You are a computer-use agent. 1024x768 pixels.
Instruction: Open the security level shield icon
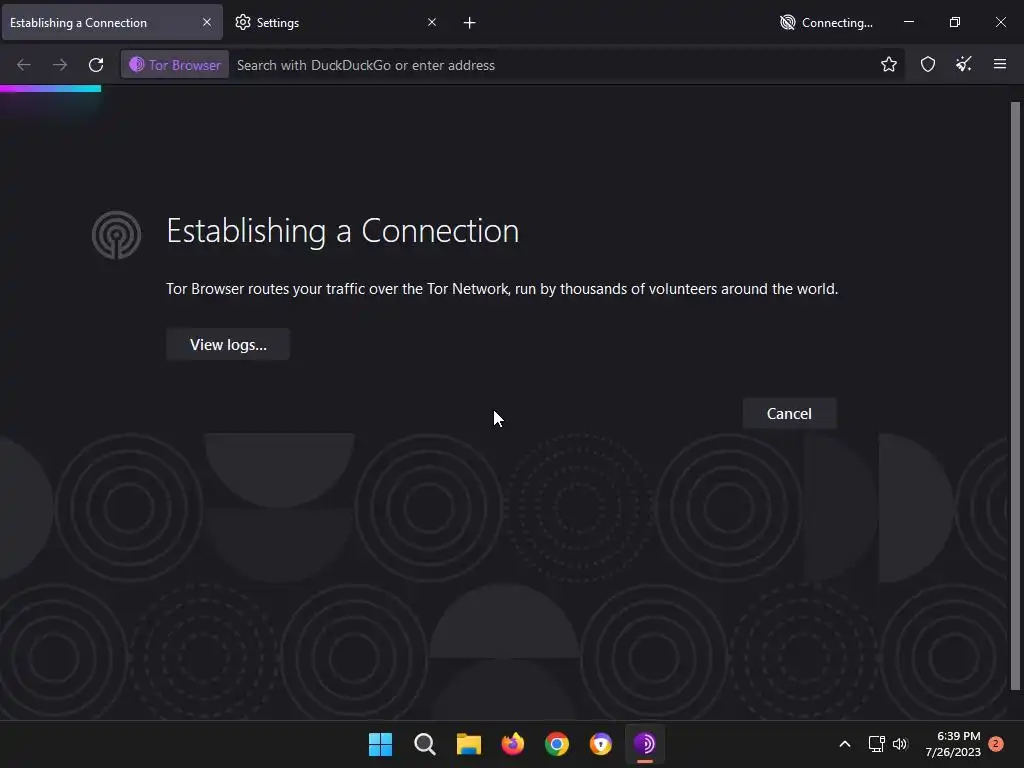click(928, 64)
